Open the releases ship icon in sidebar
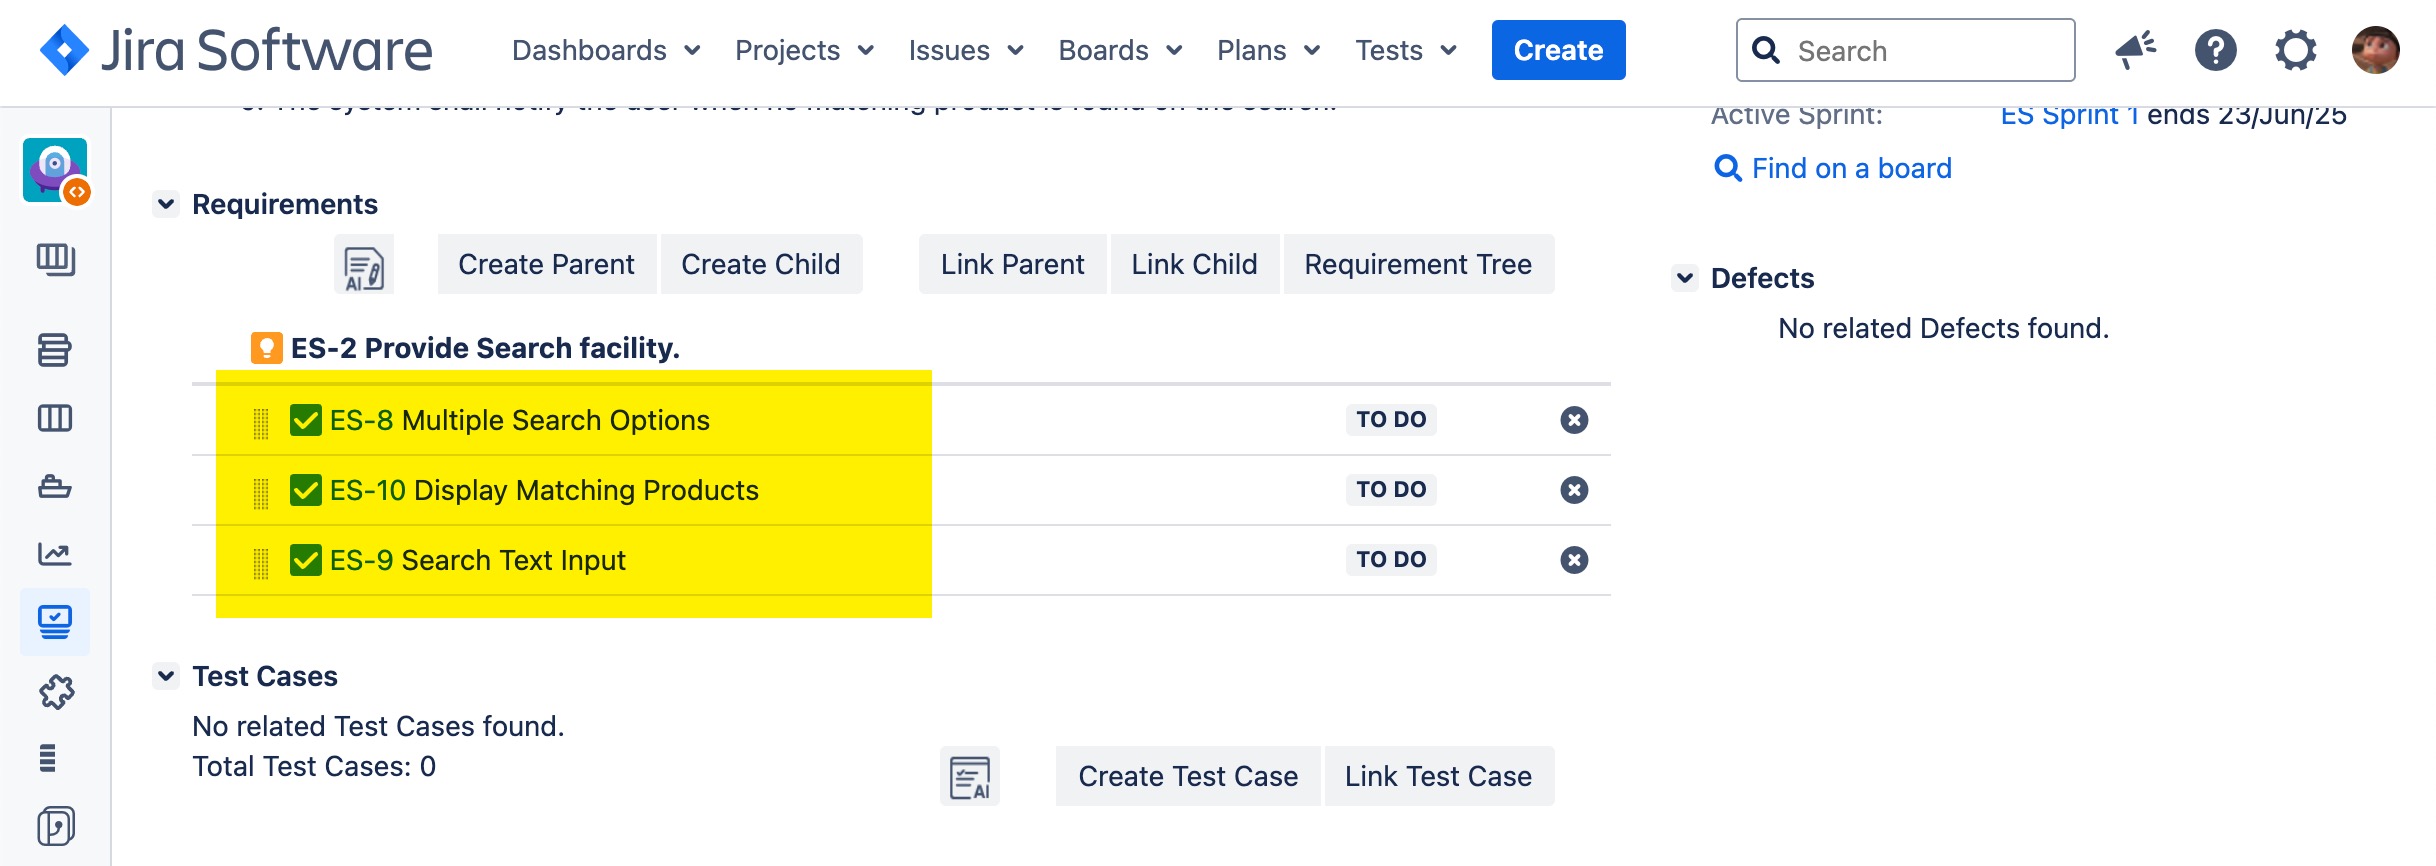This screenshot has height=866, width=2436. click(x=55, y=487)
